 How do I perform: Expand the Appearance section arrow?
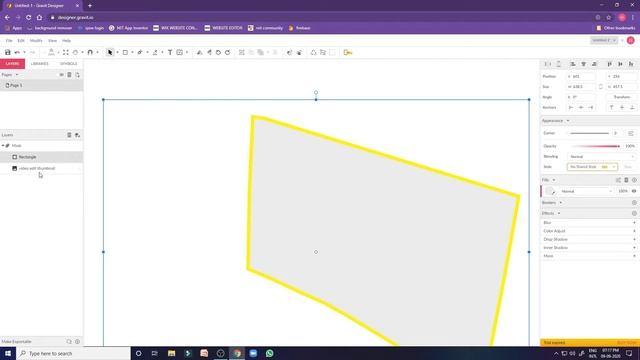click(568, 121)
